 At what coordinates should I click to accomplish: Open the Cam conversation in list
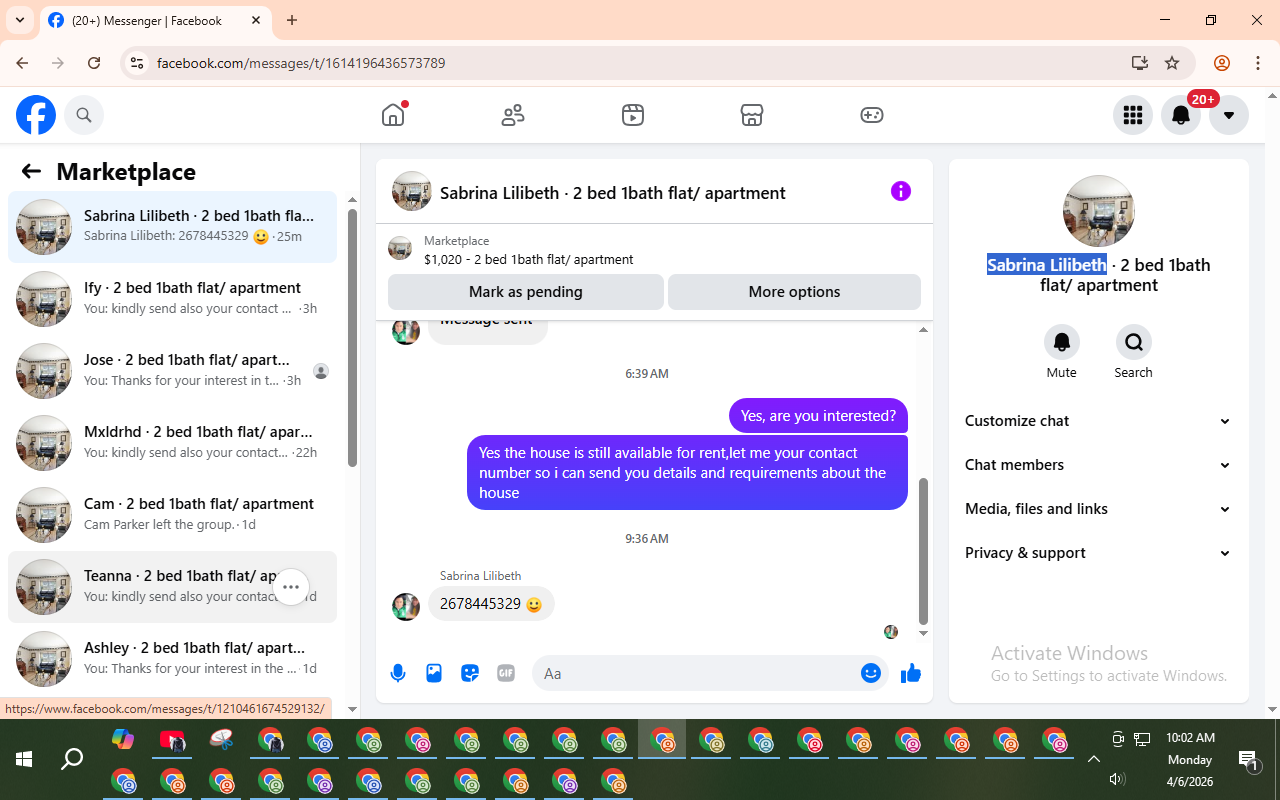click(x=173, y=515)
